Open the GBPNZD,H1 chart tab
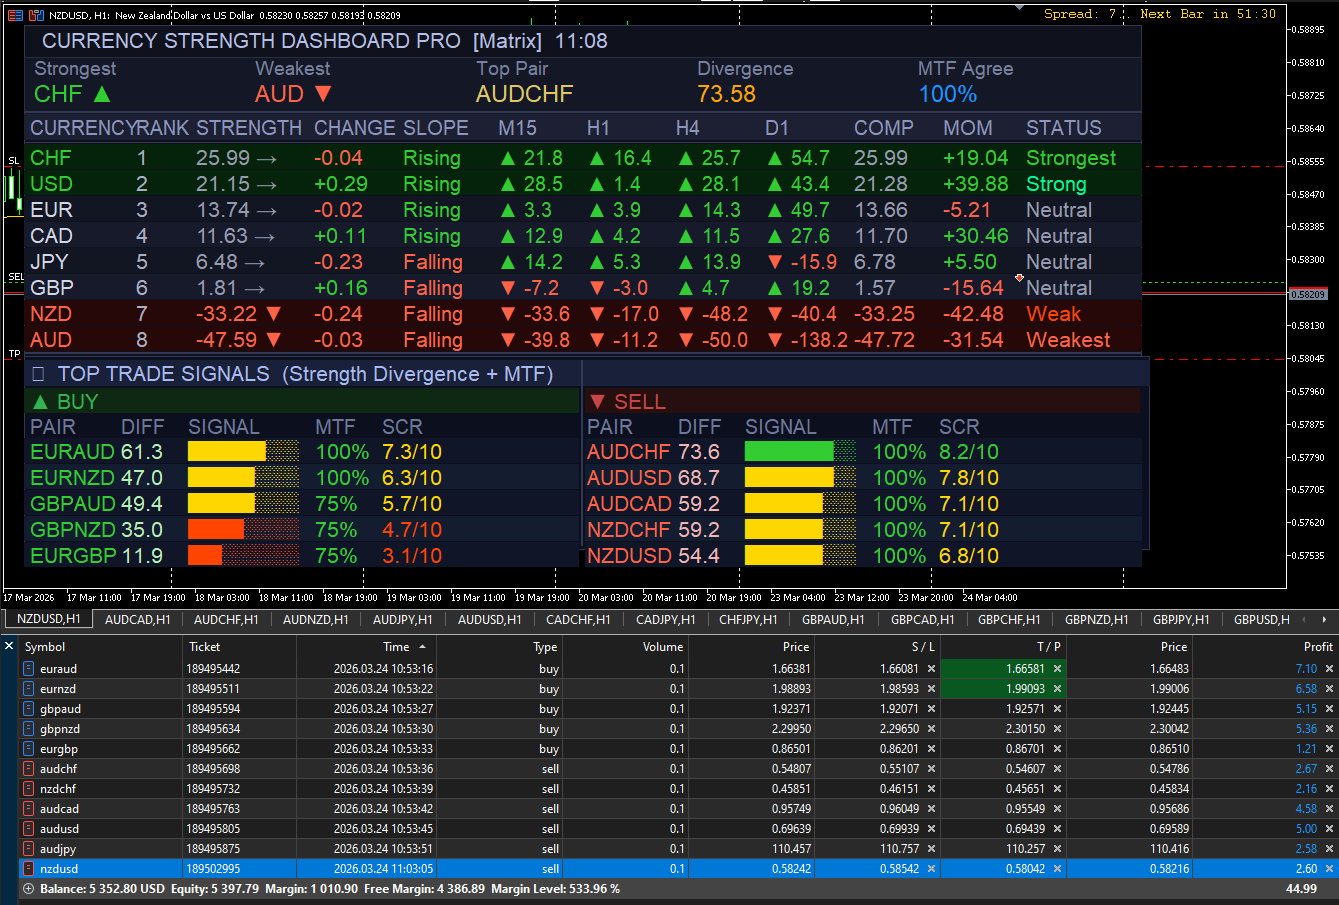 (1097, 620)
